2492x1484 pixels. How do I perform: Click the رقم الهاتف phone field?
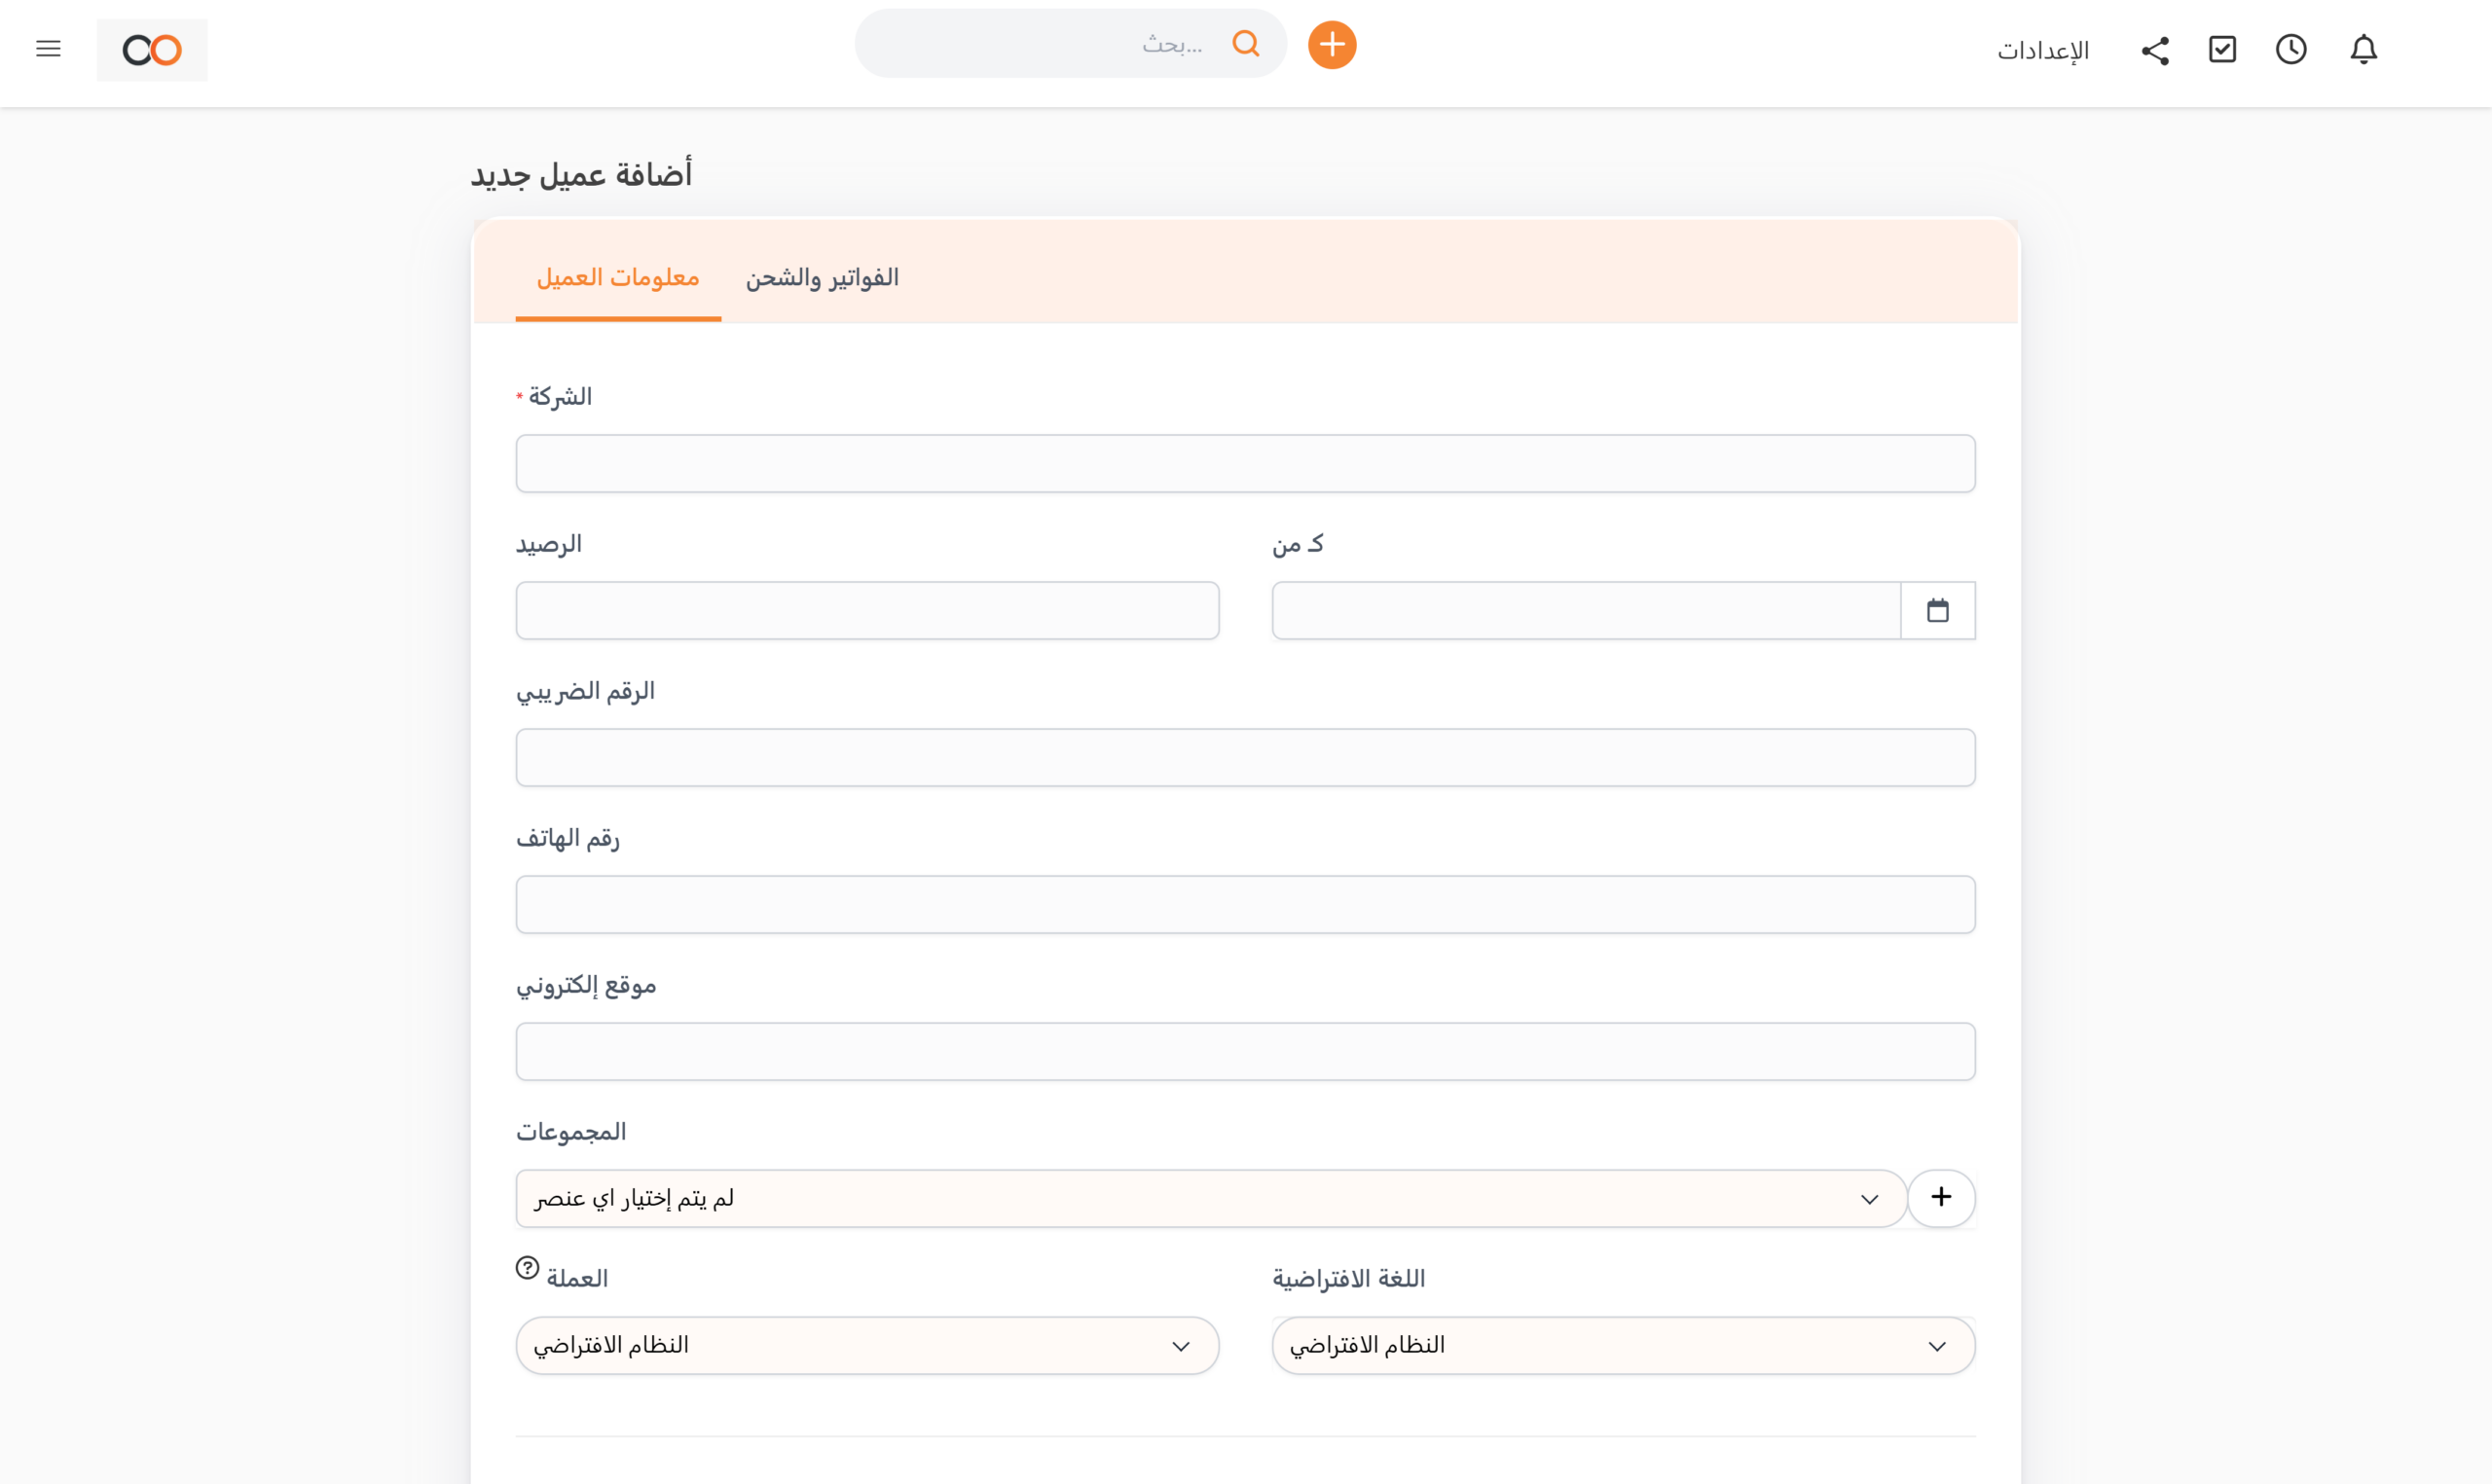click(x=1245, y=905)
